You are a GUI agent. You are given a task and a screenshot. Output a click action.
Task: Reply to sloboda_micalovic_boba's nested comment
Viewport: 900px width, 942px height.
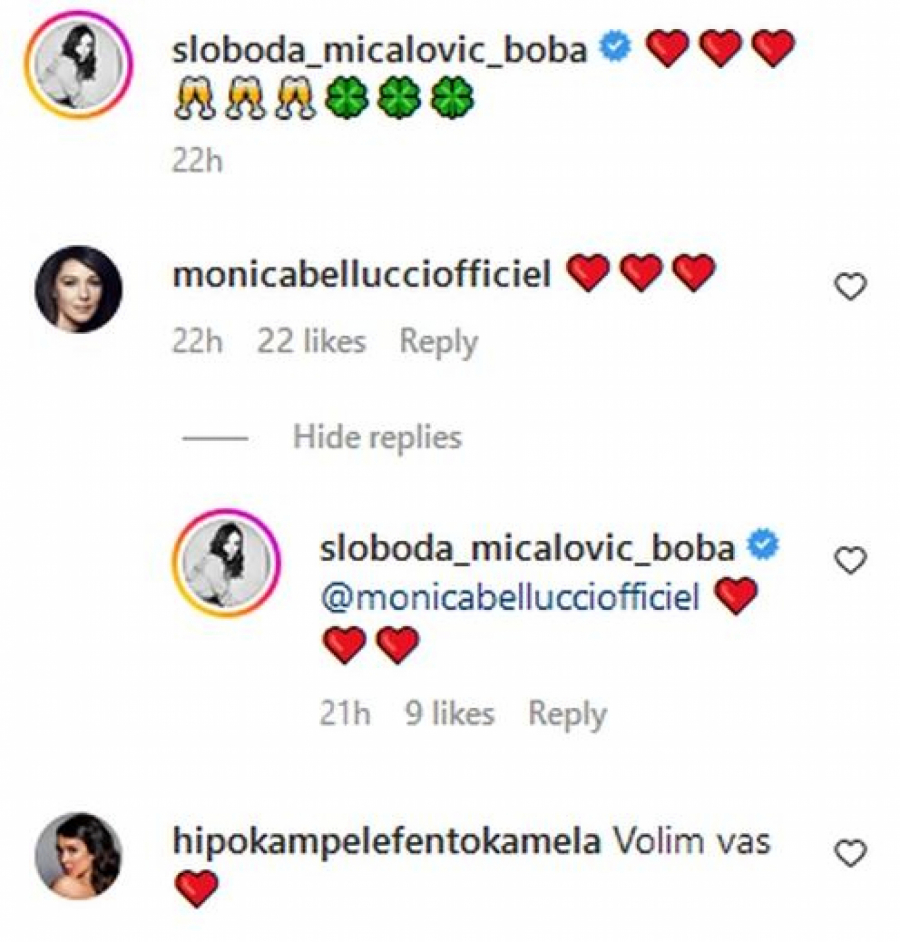(x=567, y=714)
